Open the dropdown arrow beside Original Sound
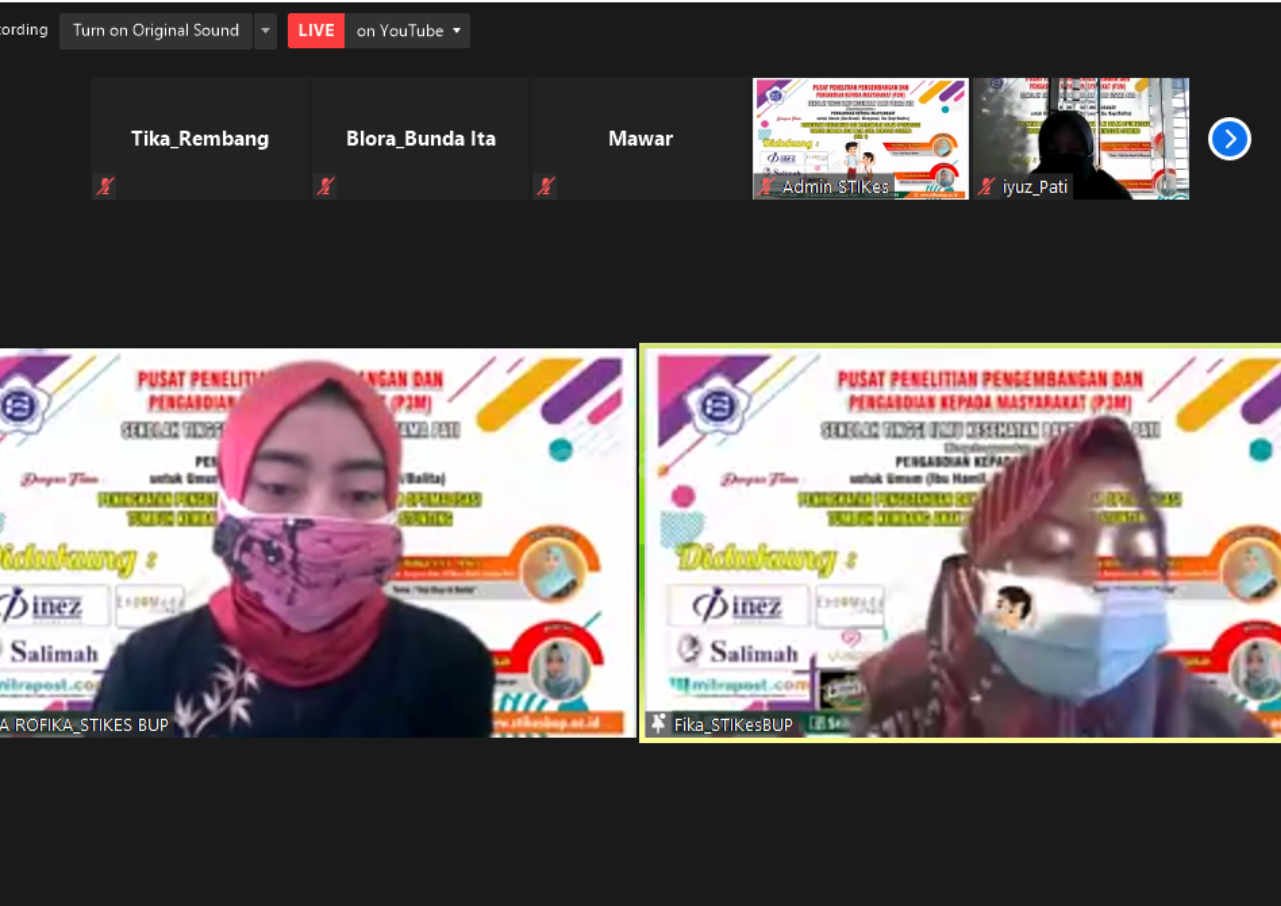 pyautogui.click(x=265, y=31)
